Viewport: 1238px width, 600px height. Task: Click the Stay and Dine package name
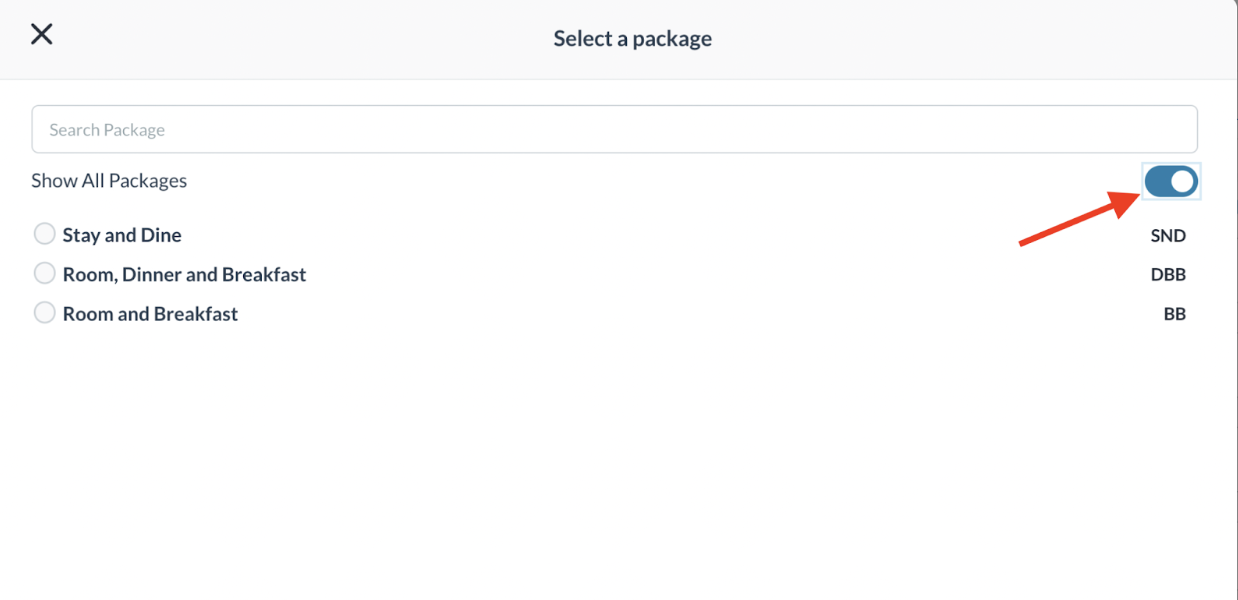click(x=122, y=235)
